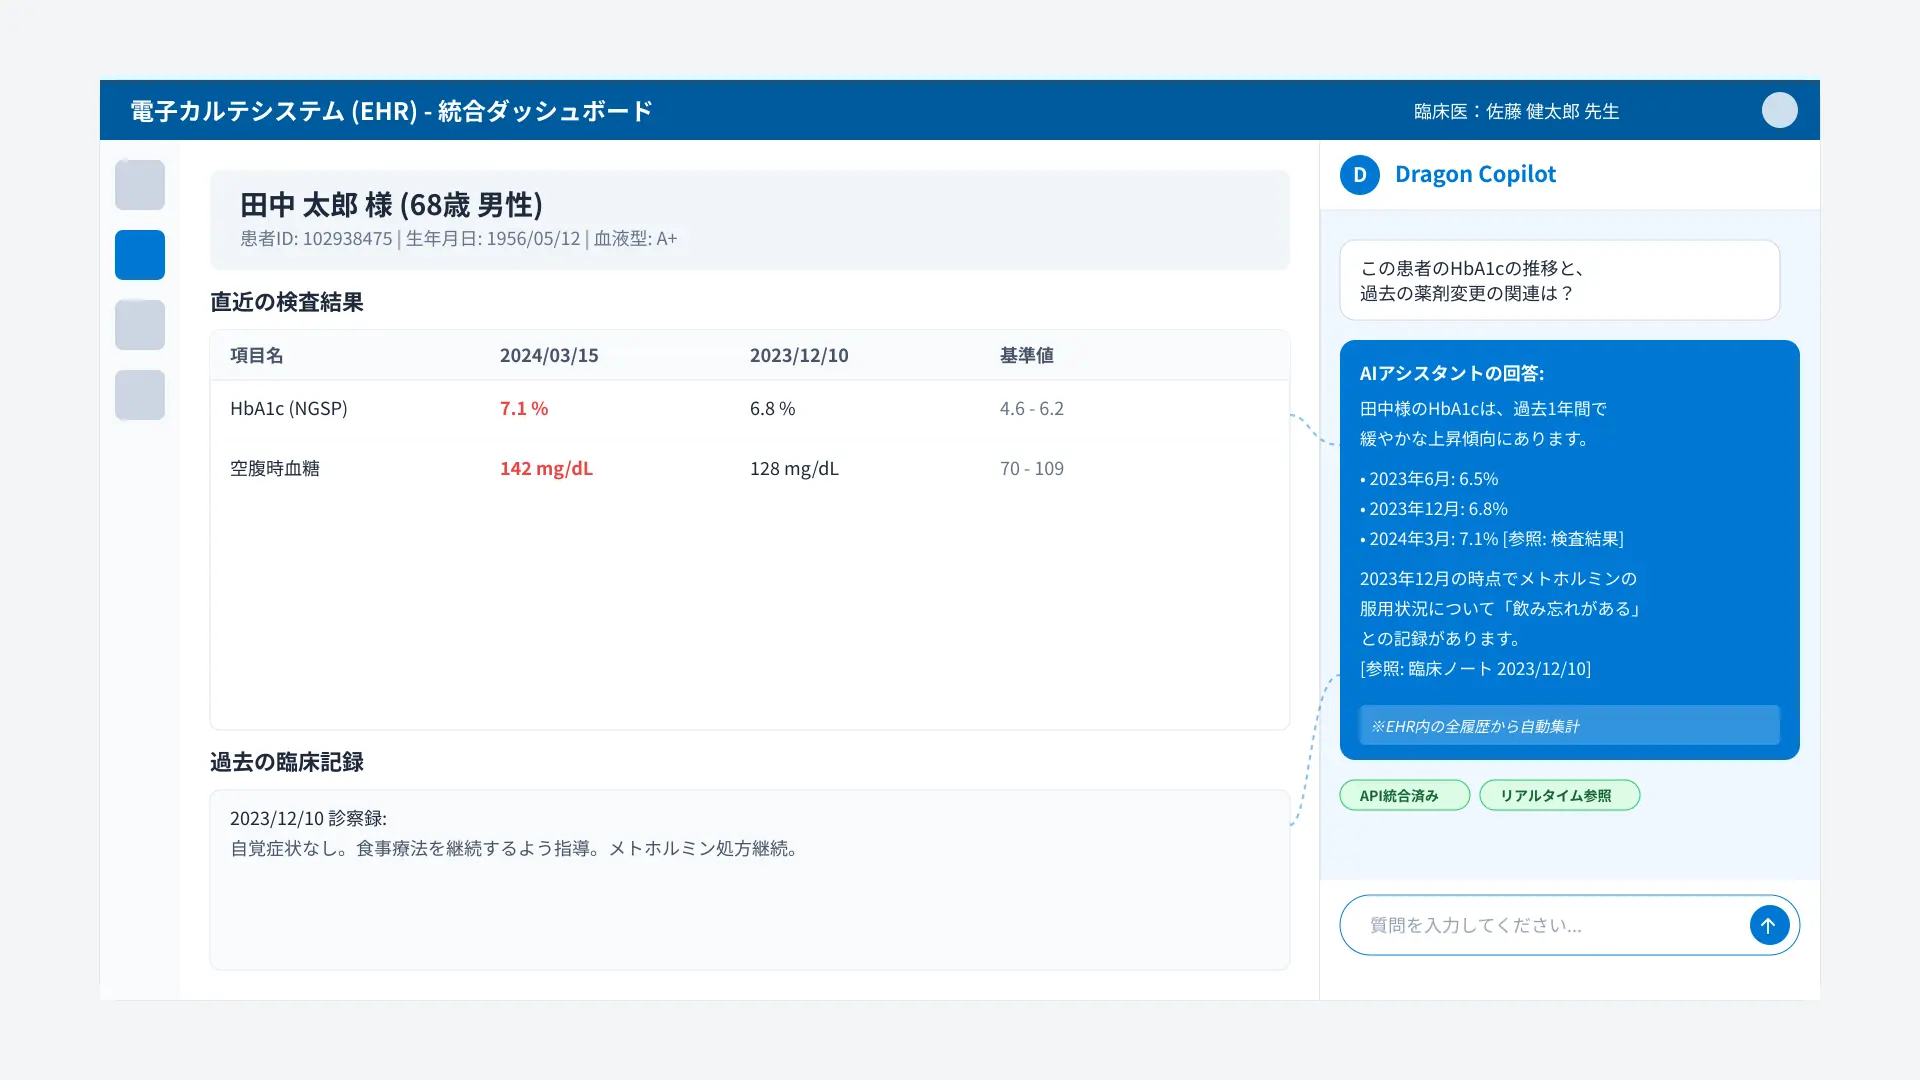Click the 直近の検査結果 section heading
1920x1080 pixels.
click(x=287, y=302)
